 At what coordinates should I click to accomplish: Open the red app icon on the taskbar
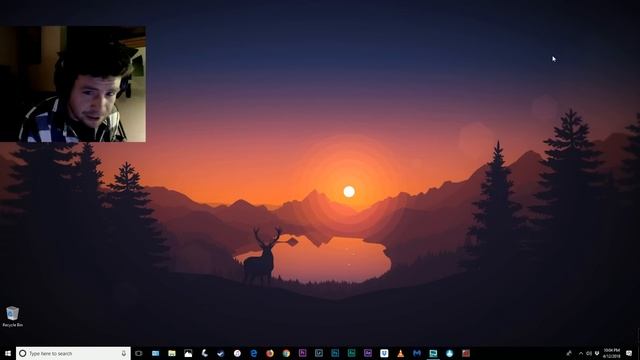click(x=466, y=353)
